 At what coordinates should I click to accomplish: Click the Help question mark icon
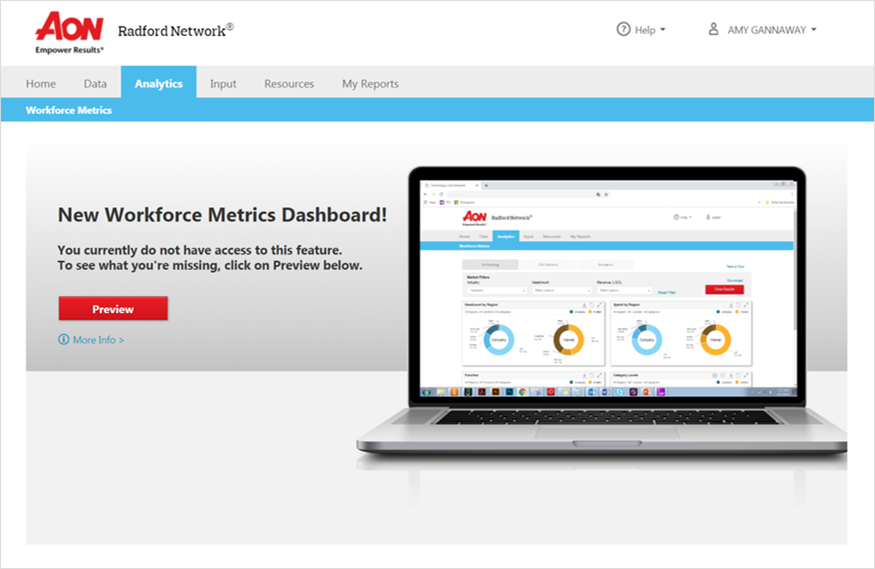click(623, 29)
